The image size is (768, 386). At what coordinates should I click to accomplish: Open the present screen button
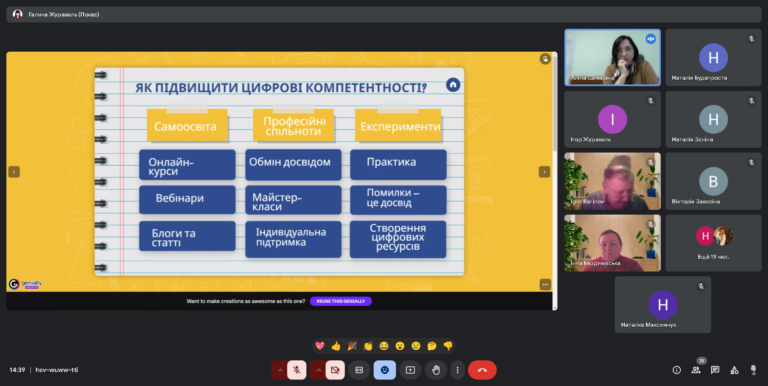[x=410, y=370]
